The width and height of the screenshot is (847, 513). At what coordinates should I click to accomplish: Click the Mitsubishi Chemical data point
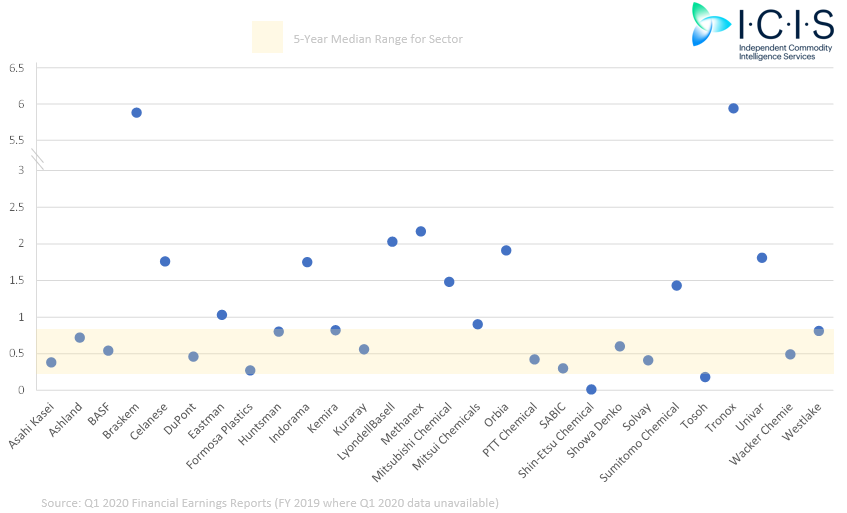point(449,282)
